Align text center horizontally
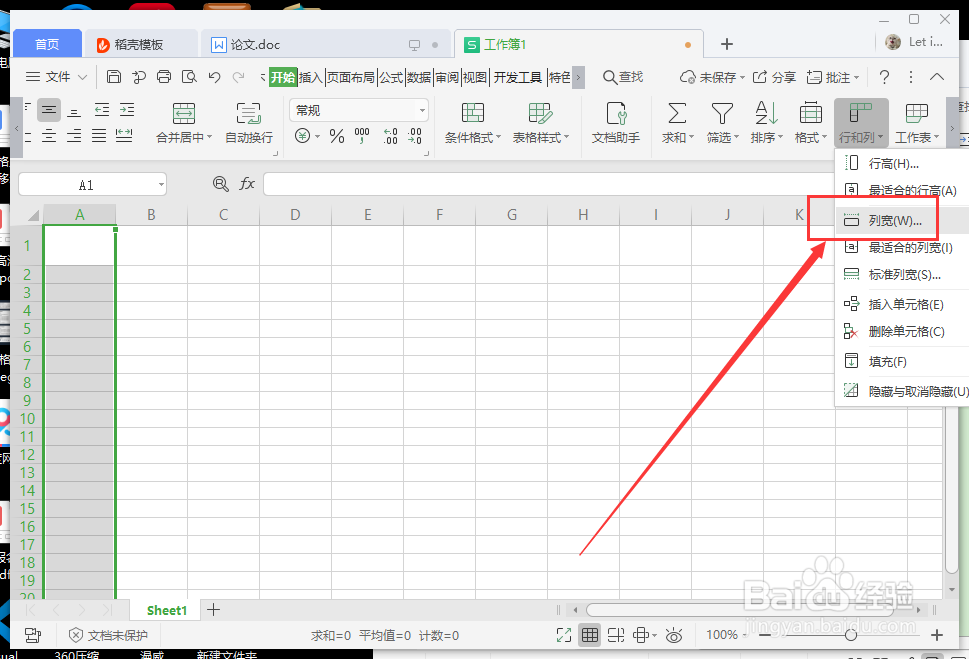 coord(49,135)
